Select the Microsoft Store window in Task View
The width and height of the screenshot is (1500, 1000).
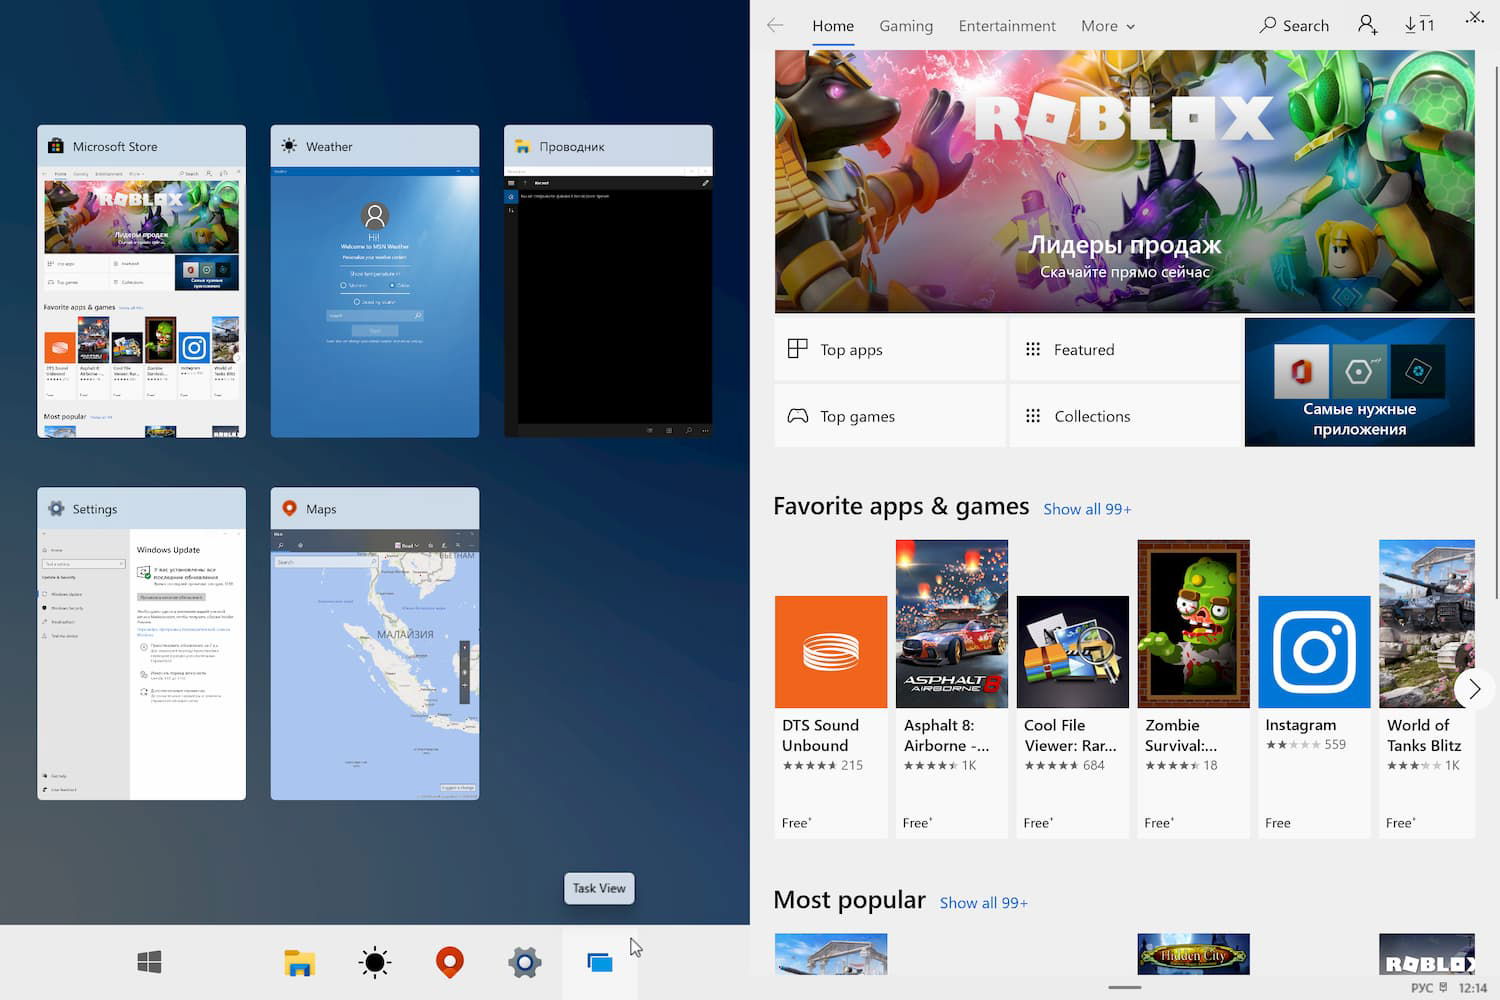(141, 281)
